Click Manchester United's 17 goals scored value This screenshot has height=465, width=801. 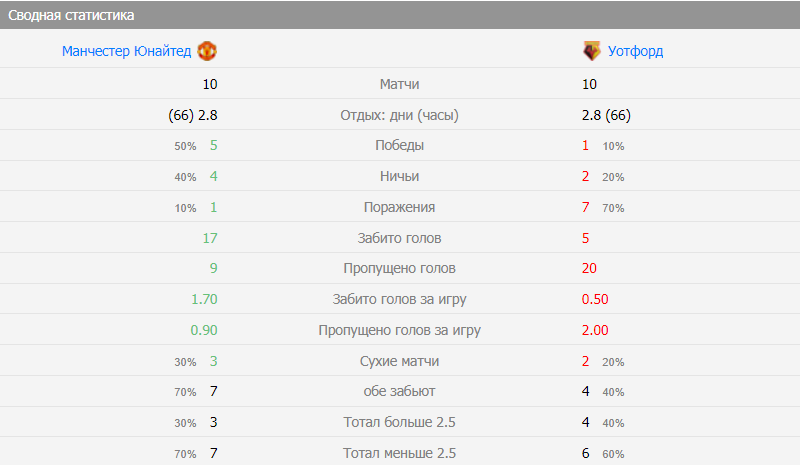tap(209, 238)
